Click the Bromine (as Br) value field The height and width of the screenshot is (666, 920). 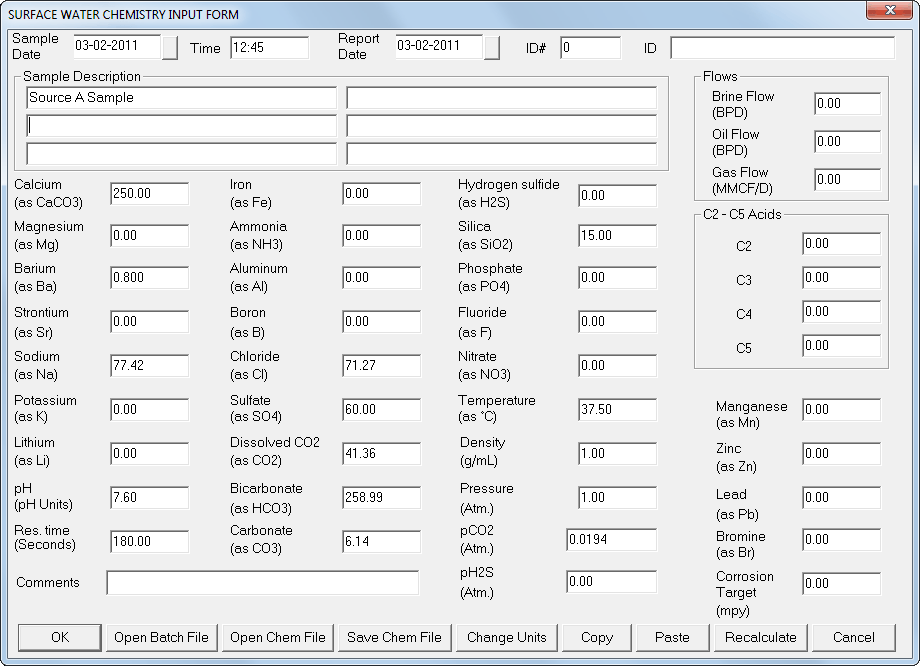tap(841, 540)
